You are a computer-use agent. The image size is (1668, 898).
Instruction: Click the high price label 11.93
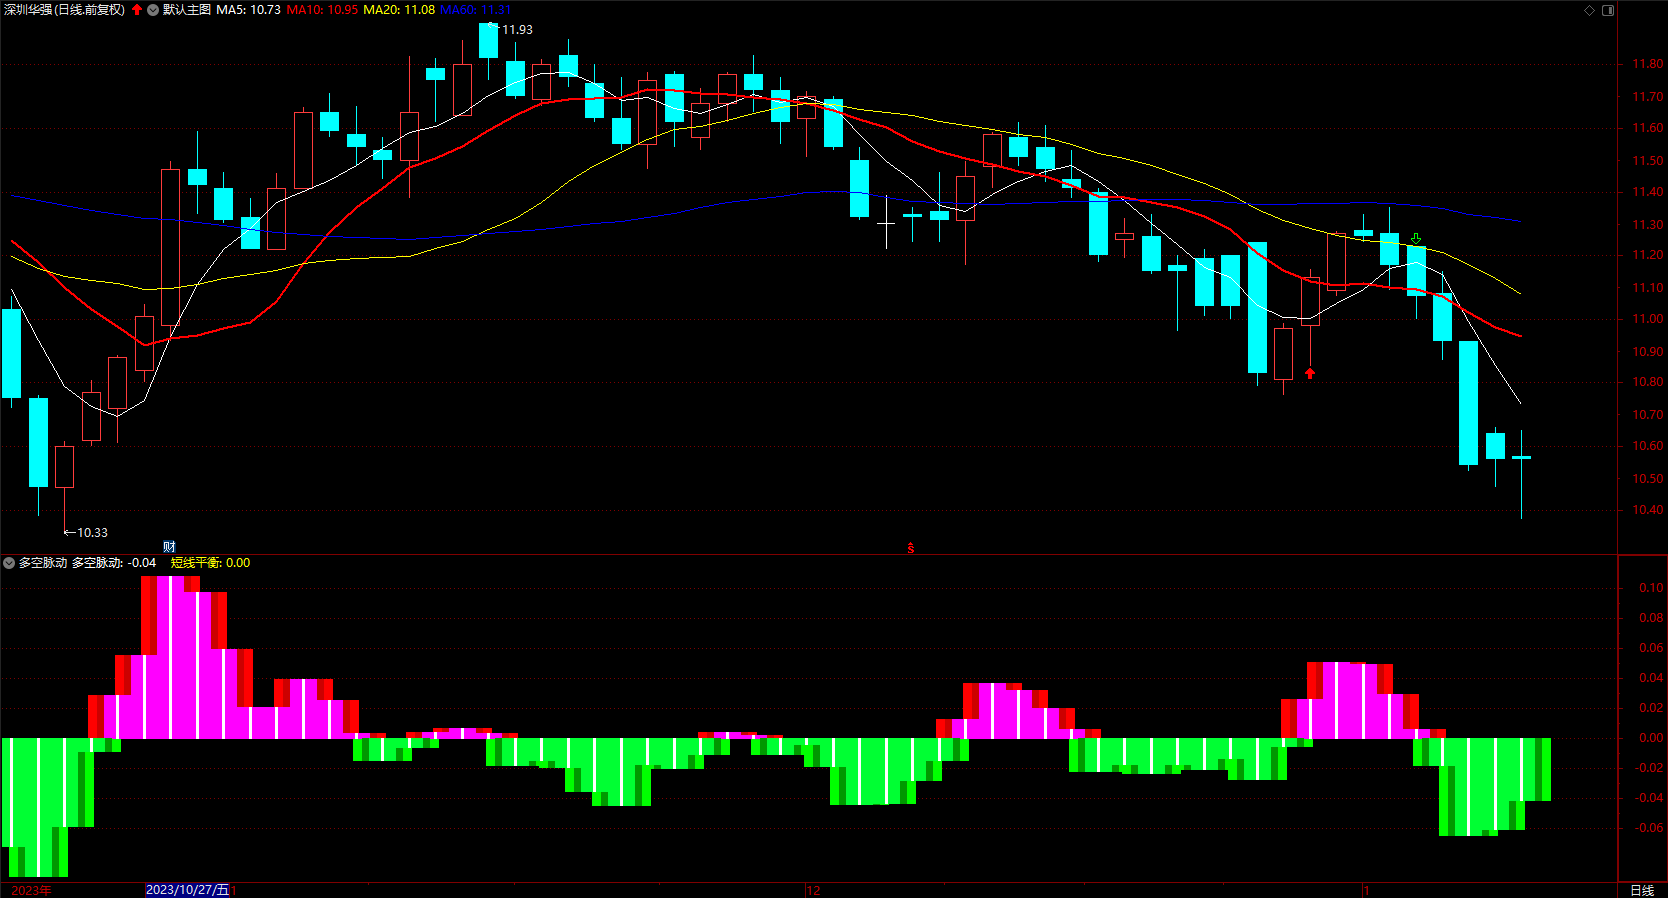[x=517, y=30]
